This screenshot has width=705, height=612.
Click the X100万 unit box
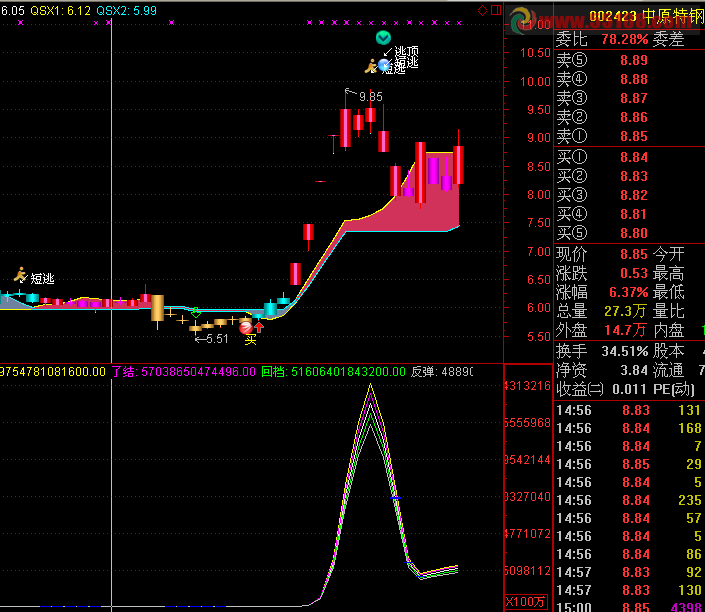pyautogui.click(x=526, y=602)
